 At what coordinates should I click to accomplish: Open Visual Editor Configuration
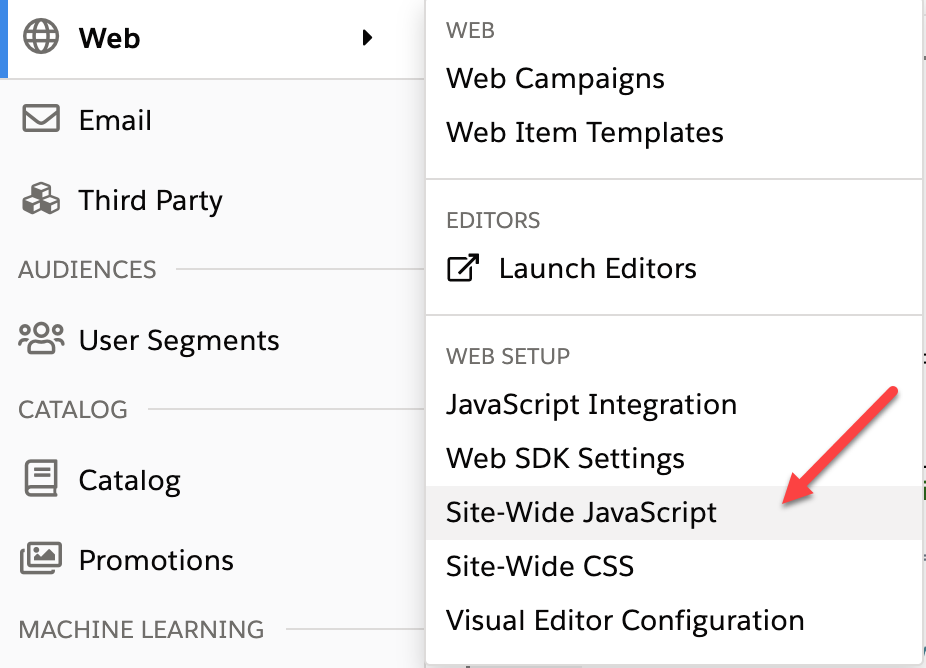pyautogui.click(x=625, y=621)
